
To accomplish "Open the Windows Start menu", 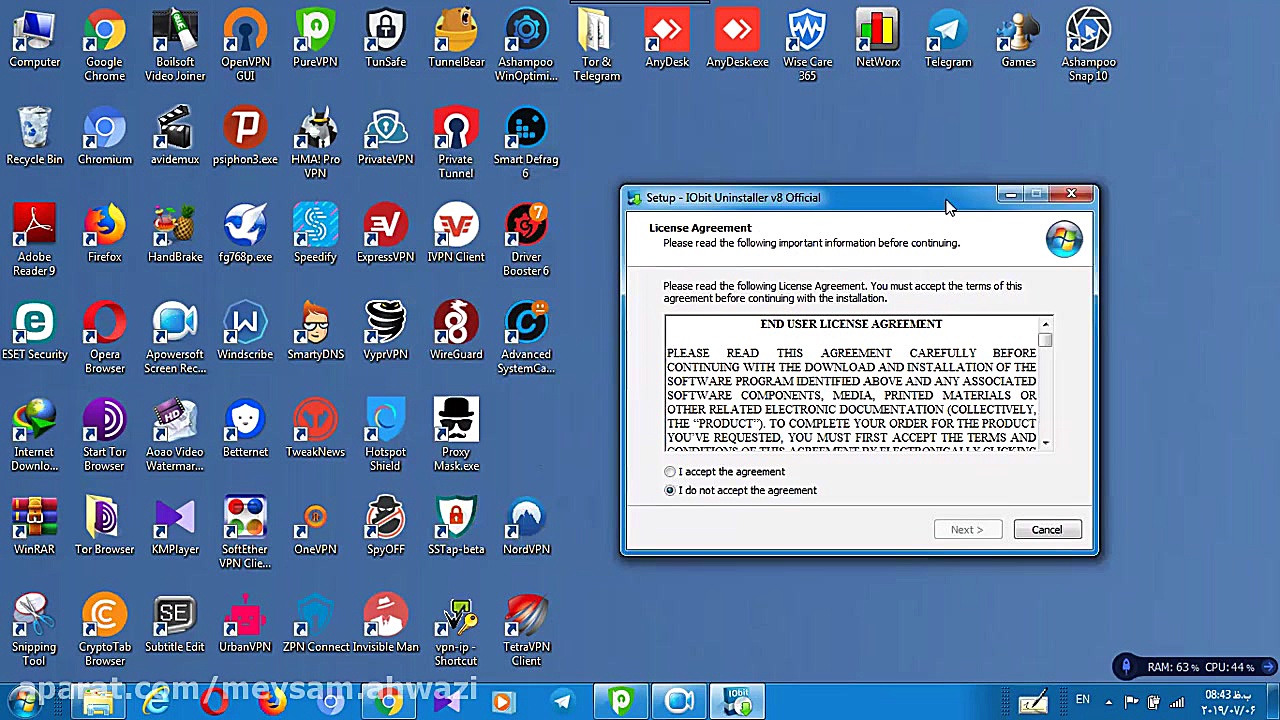I will point(22,702).
